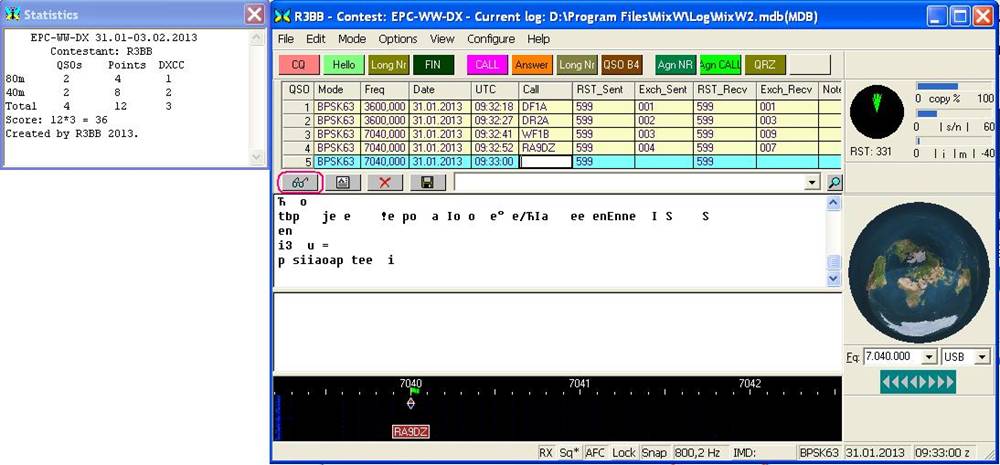
Task: Open the USB sideband mode dropdown
Action: [x=982, y=357]
